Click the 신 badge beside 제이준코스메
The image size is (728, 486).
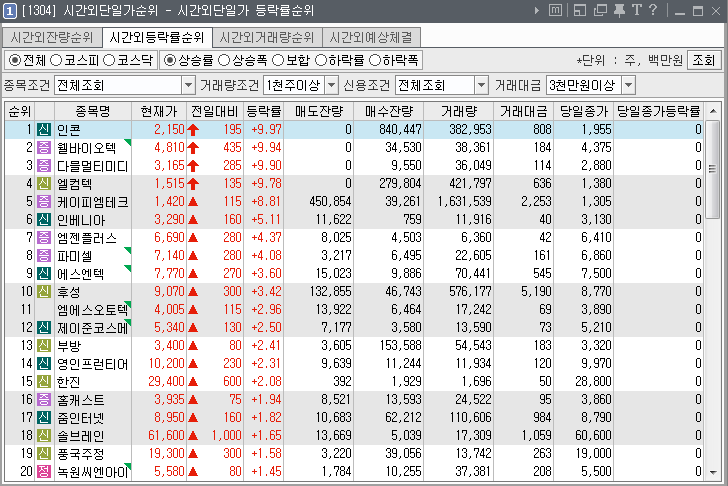tap(44, 328)
